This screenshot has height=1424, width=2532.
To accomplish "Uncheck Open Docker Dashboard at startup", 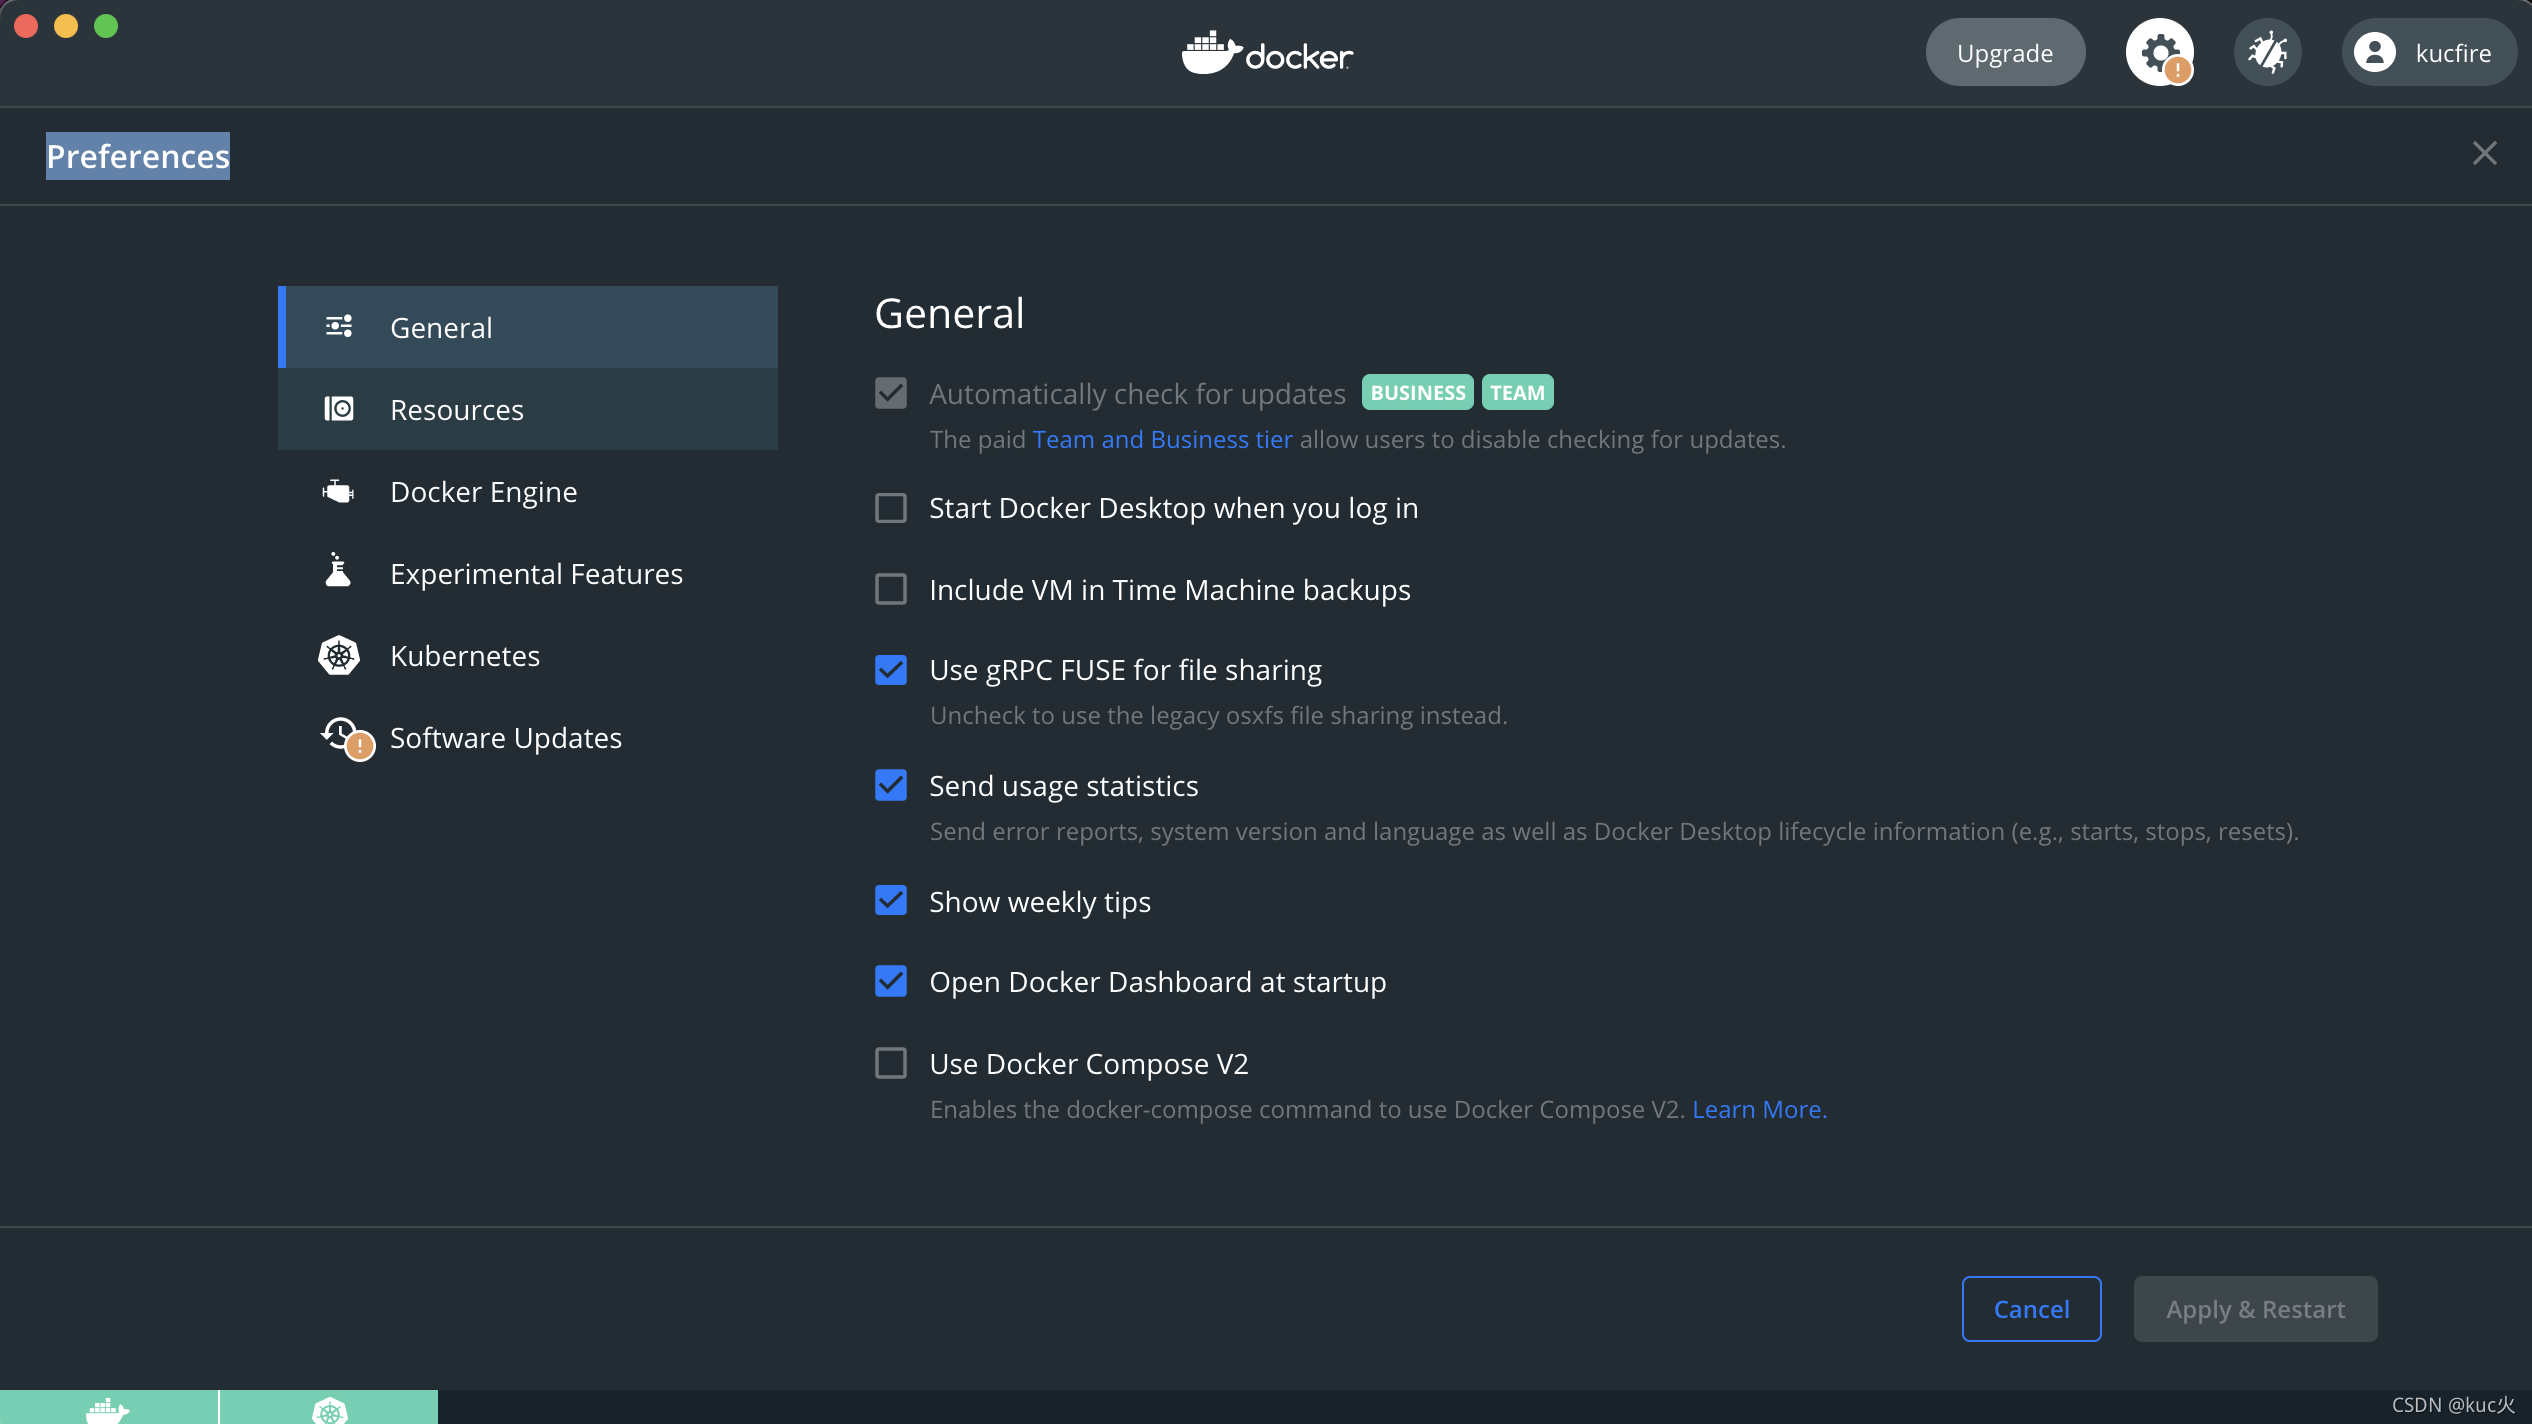I will [891, 981].
